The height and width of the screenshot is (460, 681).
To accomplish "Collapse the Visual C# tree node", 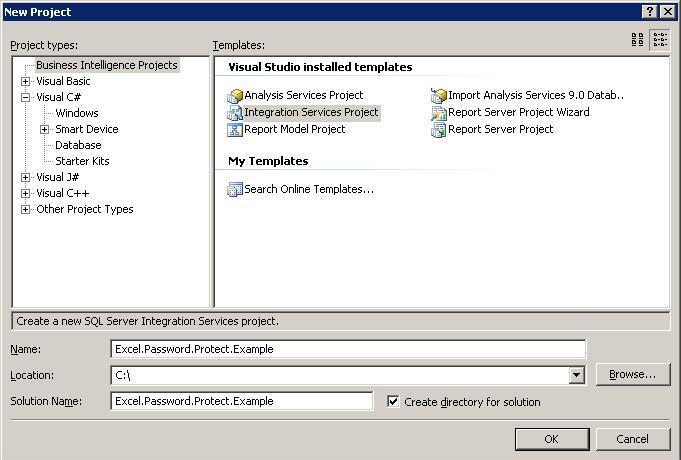I will point(26,97).
